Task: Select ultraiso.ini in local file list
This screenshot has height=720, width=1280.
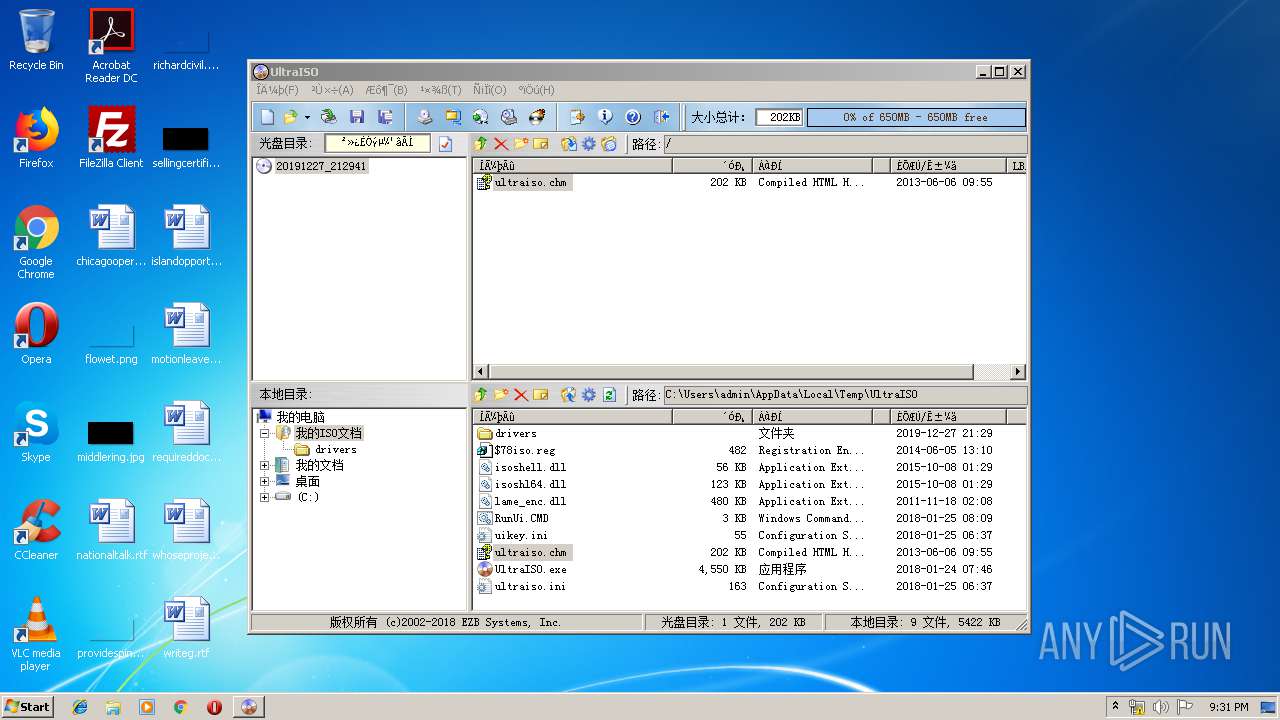Action: point(530,587)
